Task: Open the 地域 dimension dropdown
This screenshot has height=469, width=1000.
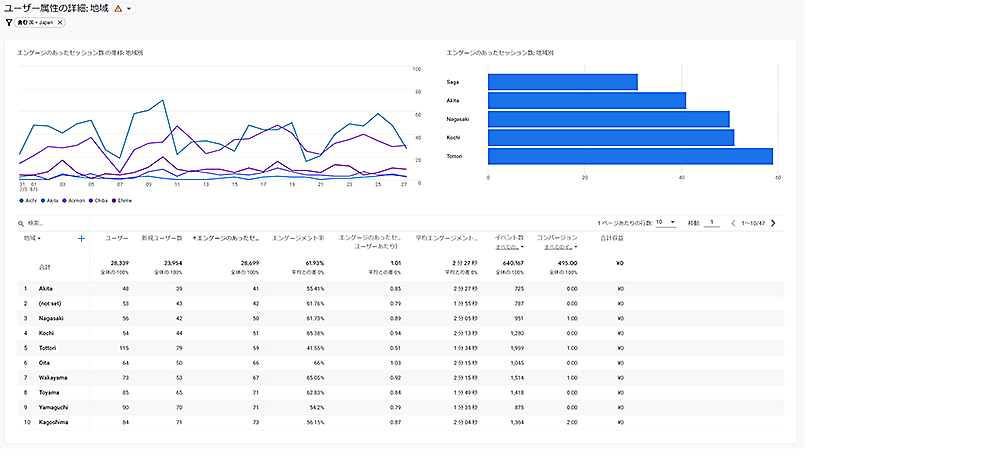Action: tap(33, 238)
